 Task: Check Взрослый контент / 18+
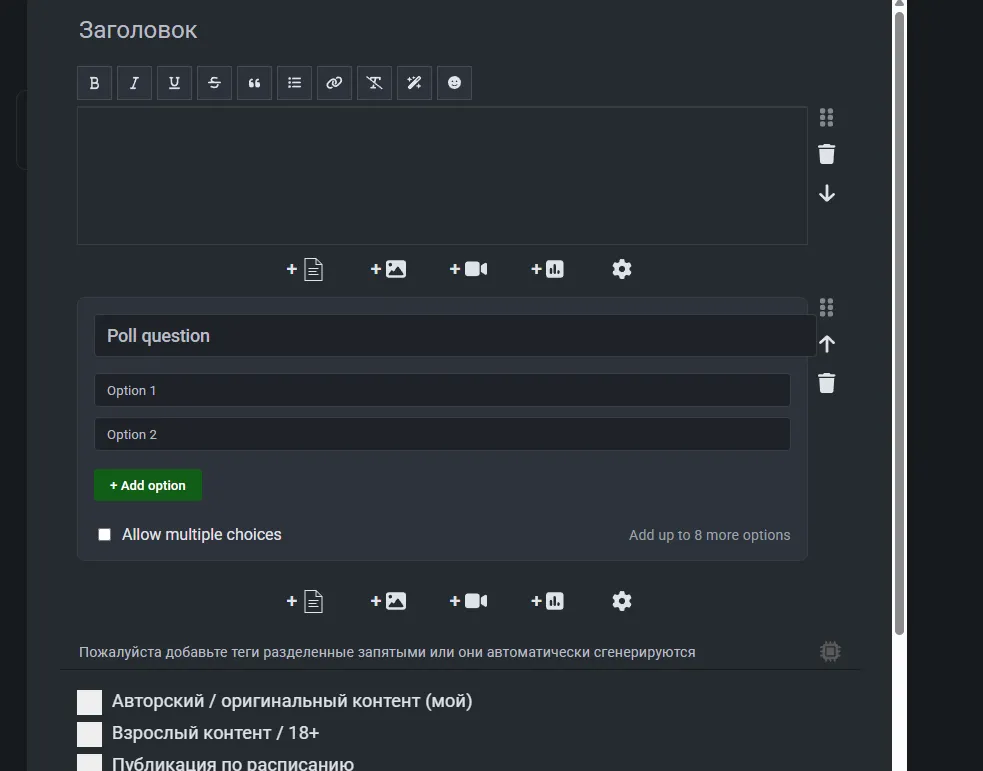(89, 734)
